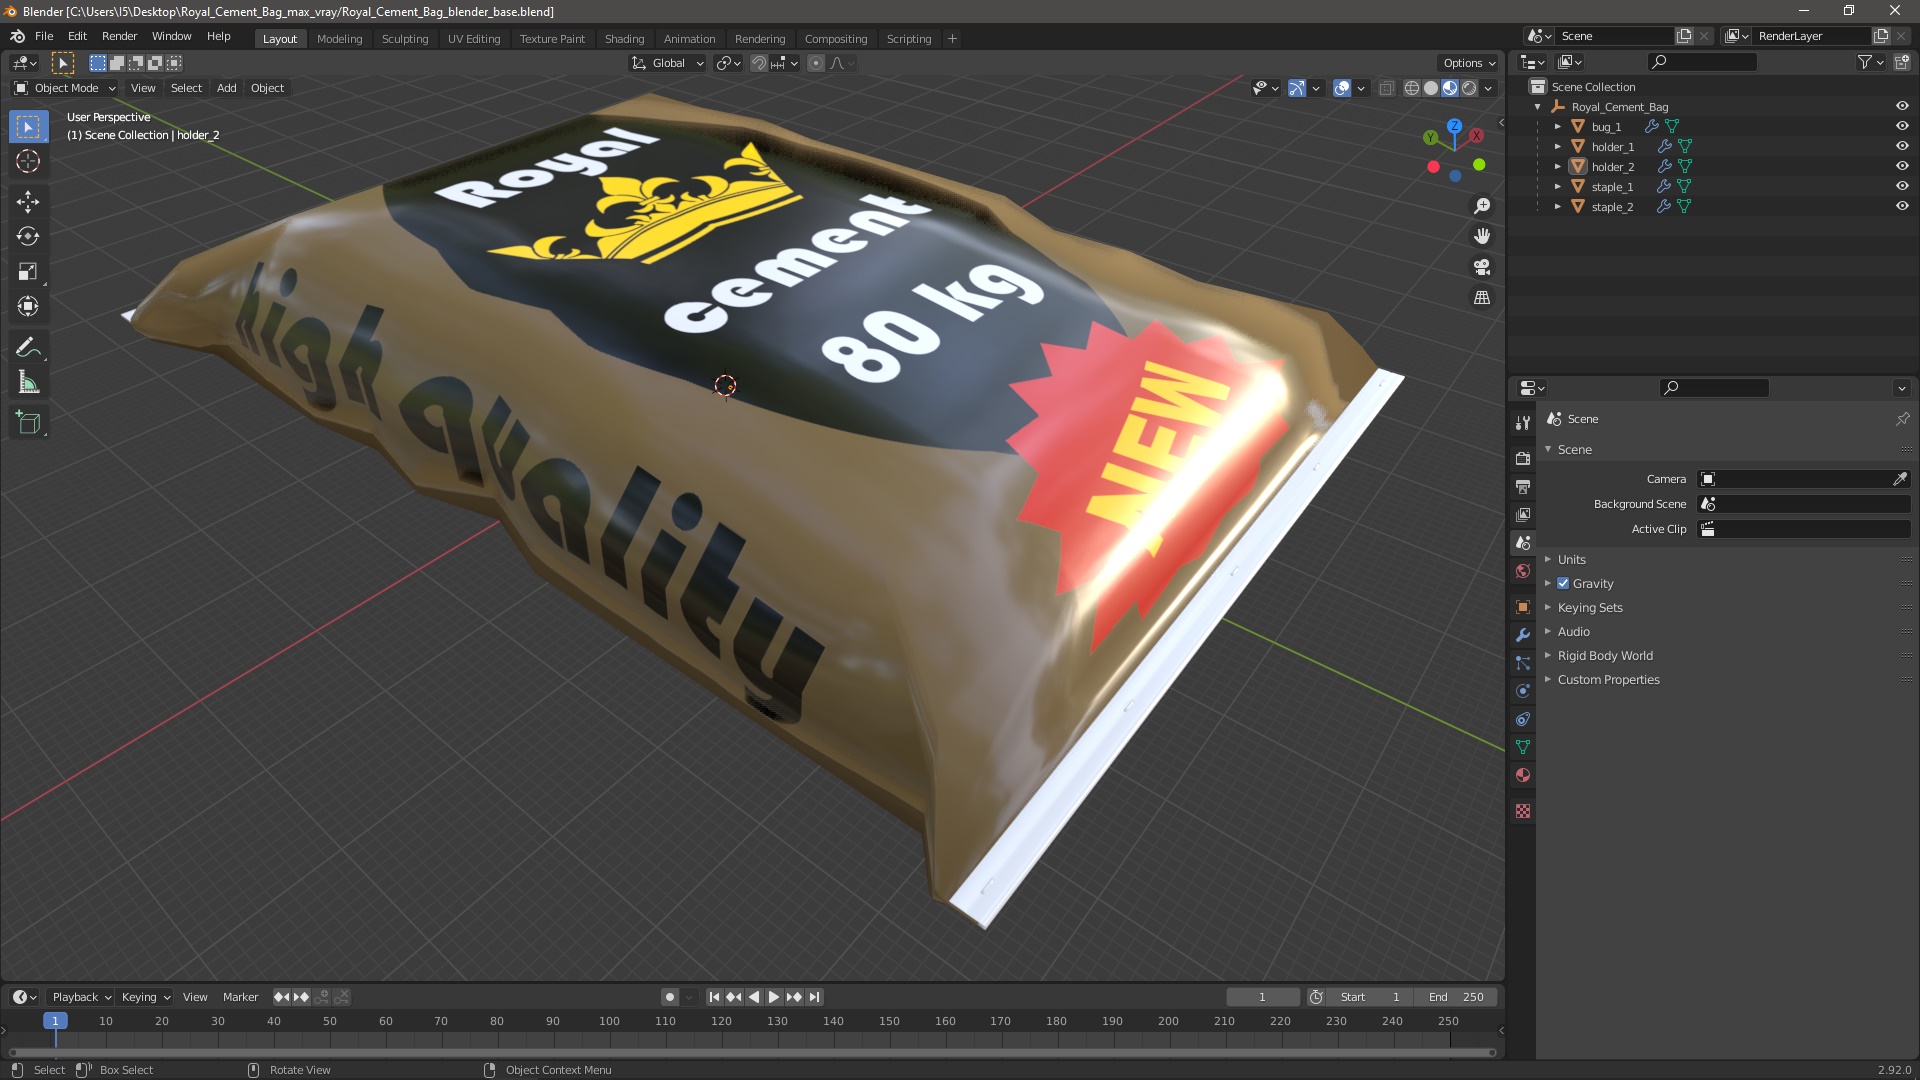Click the zoom view magnifier icon
Screen dimensions: 1920x1080
coord(1482,206)
